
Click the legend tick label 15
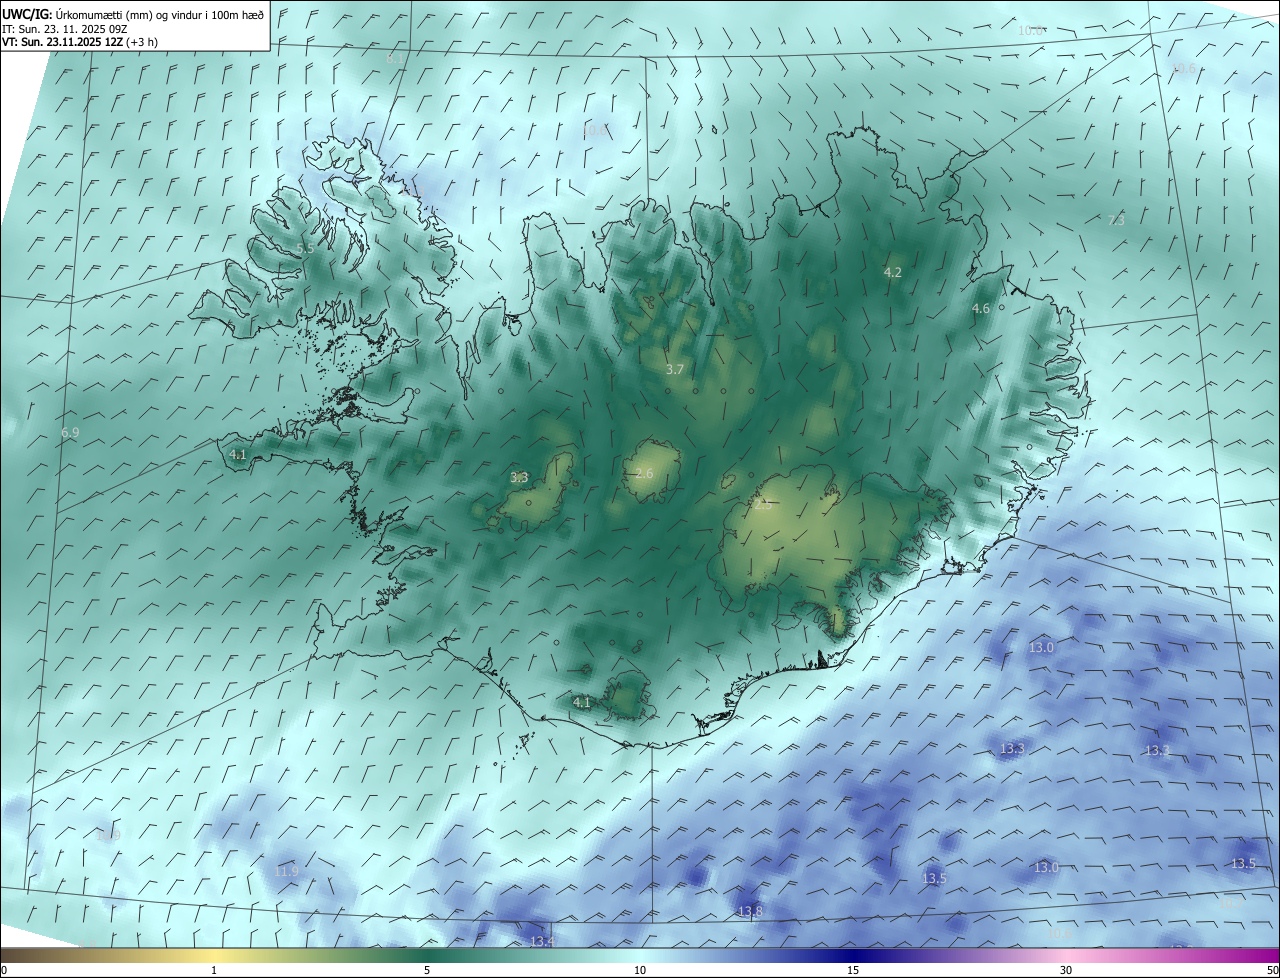tap(853, 970)
